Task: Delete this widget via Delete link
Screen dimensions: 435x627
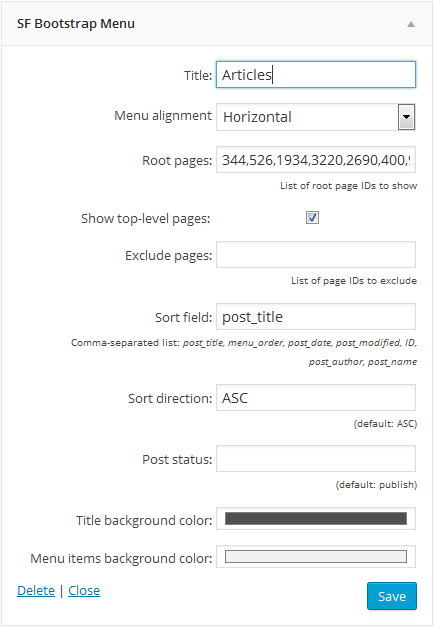Action: click(x=36, y=591)
